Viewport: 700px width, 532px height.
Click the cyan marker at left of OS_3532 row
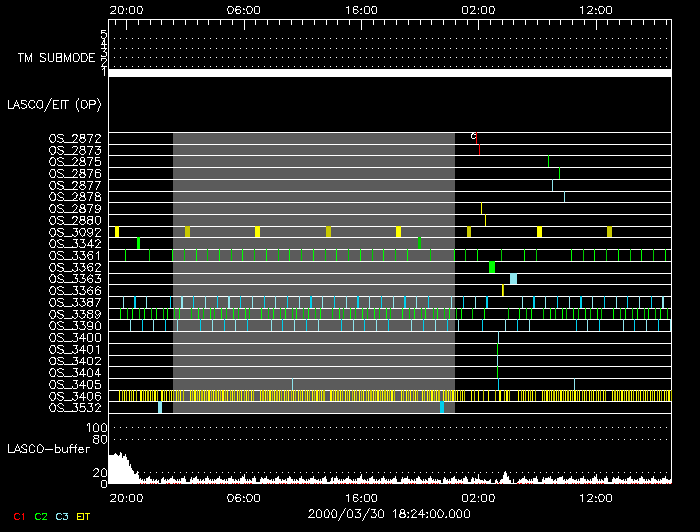pos(160,407)
